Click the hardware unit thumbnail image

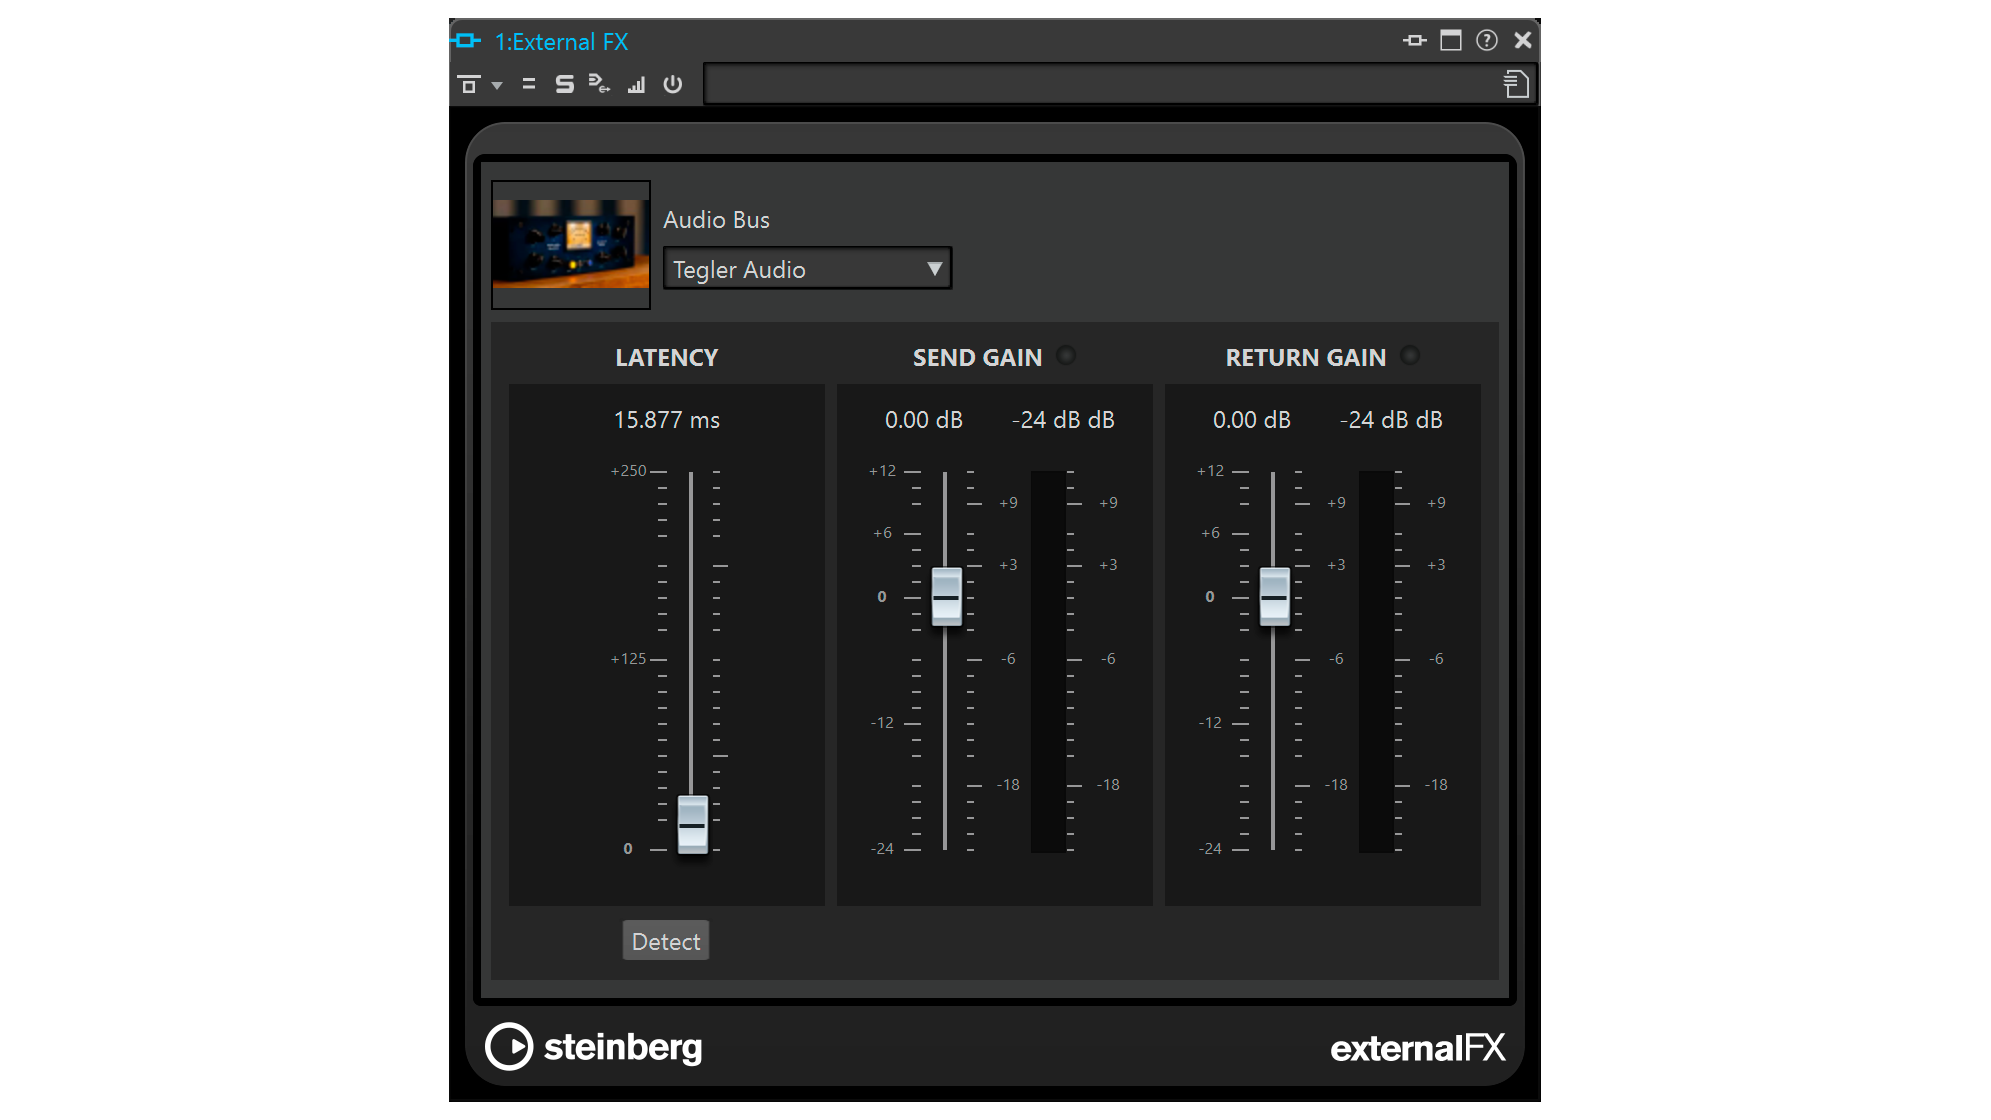coord(570,245)
